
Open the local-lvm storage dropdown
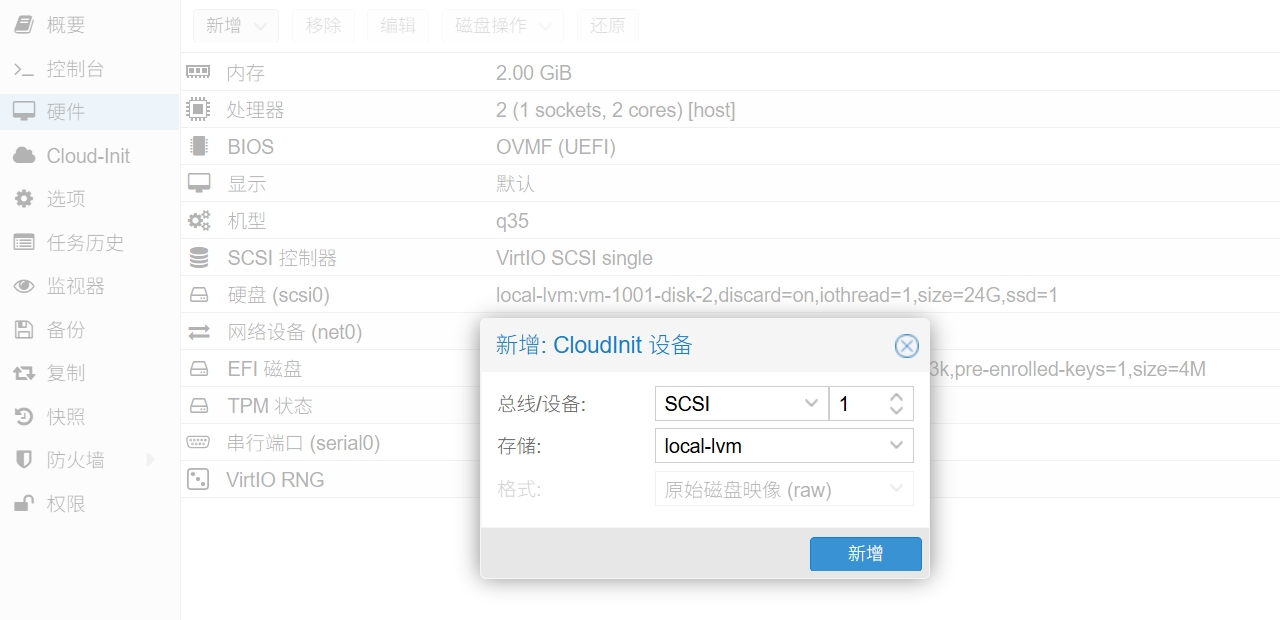click(784, 446)
